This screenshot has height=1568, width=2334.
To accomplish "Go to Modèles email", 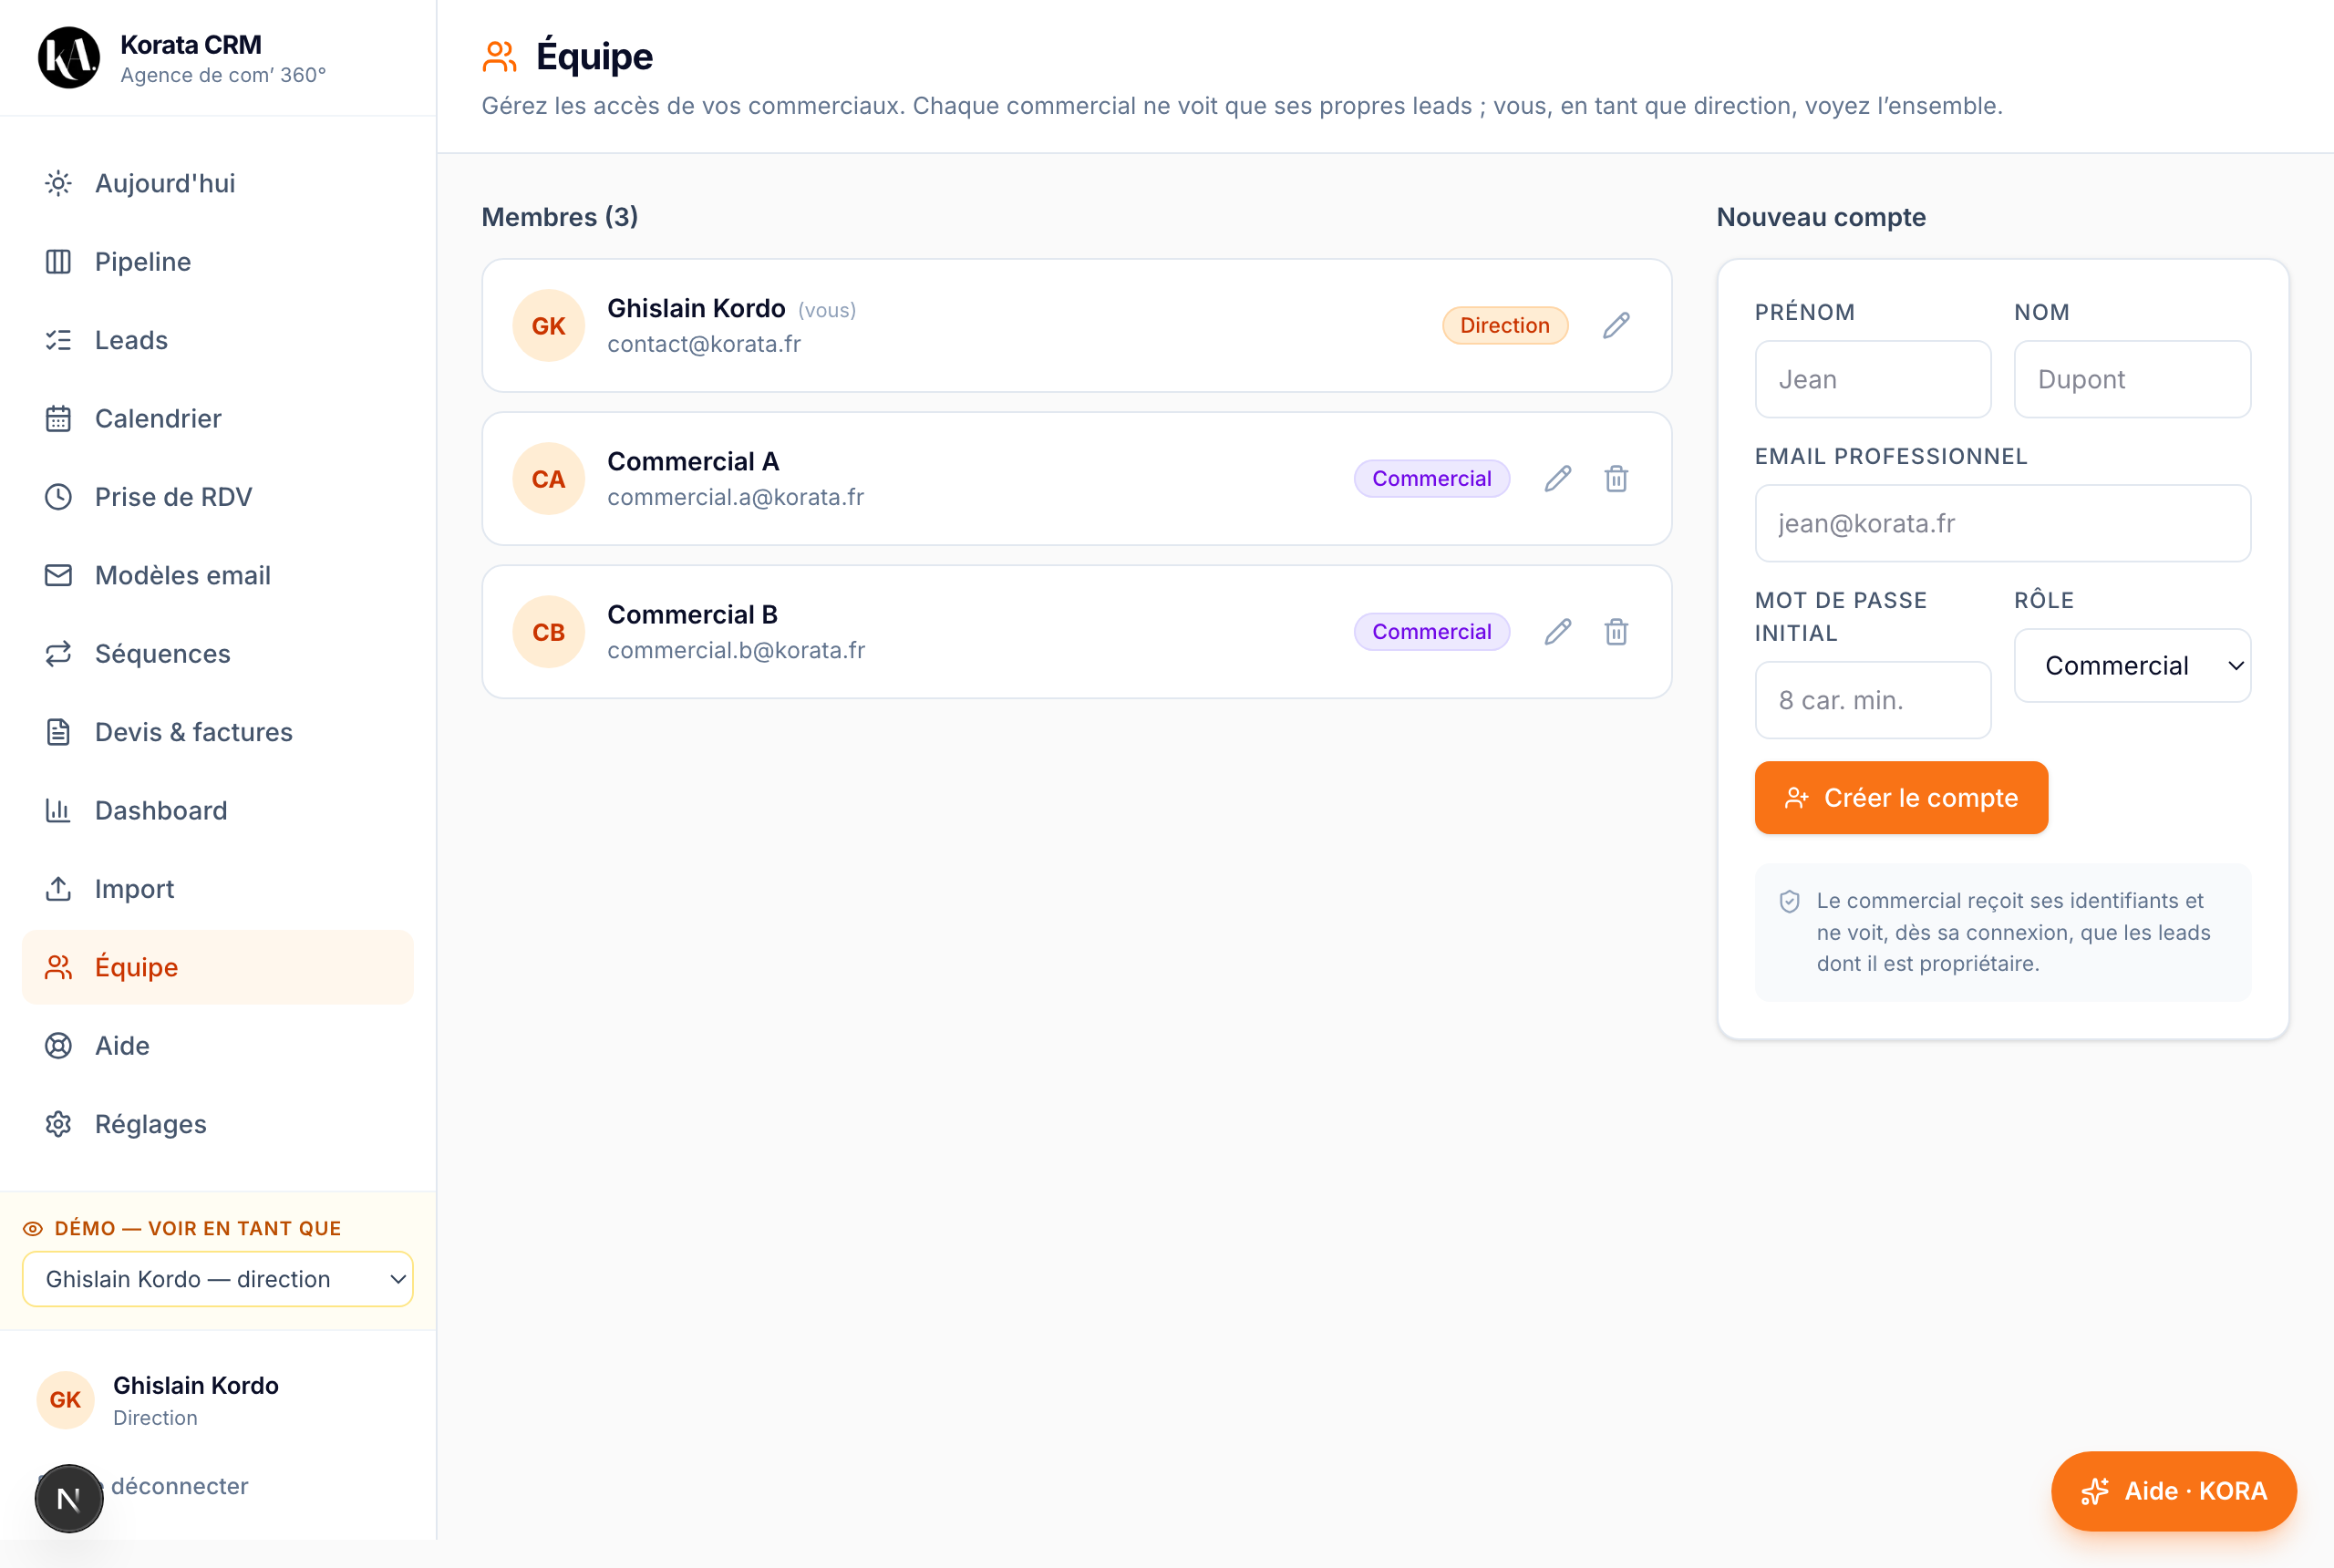I will (217, 575).
